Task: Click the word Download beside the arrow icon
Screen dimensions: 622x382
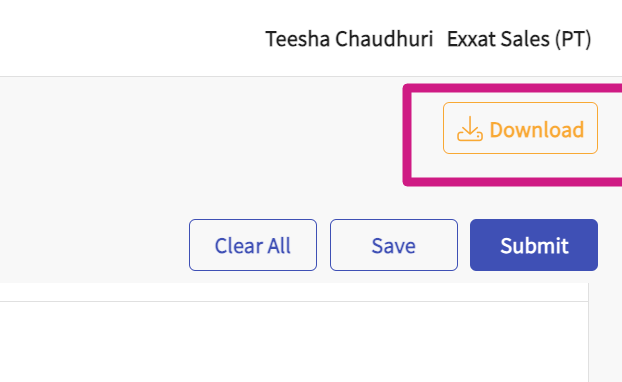Action: coord(537,129)
